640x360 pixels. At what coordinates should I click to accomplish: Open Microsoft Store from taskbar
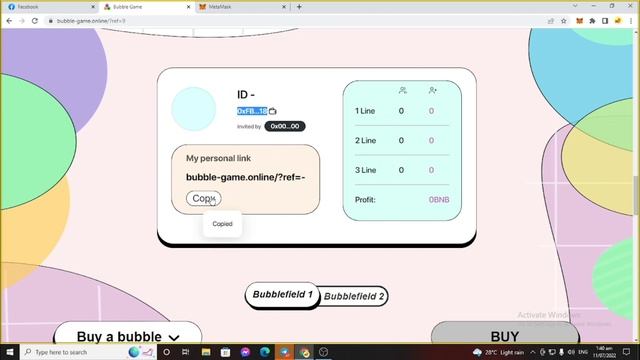[x=225, y=352]
